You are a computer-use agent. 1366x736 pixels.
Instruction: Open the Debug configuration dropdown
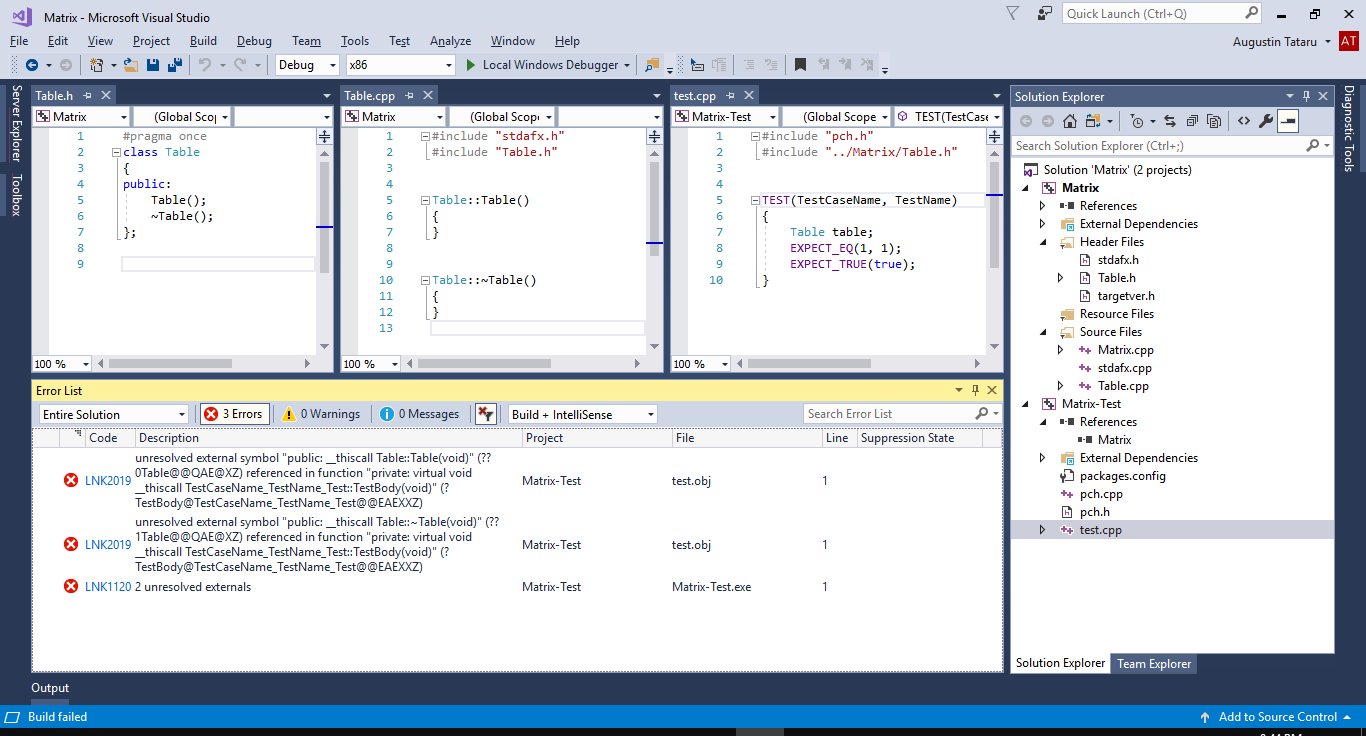(x=308, y=65)
